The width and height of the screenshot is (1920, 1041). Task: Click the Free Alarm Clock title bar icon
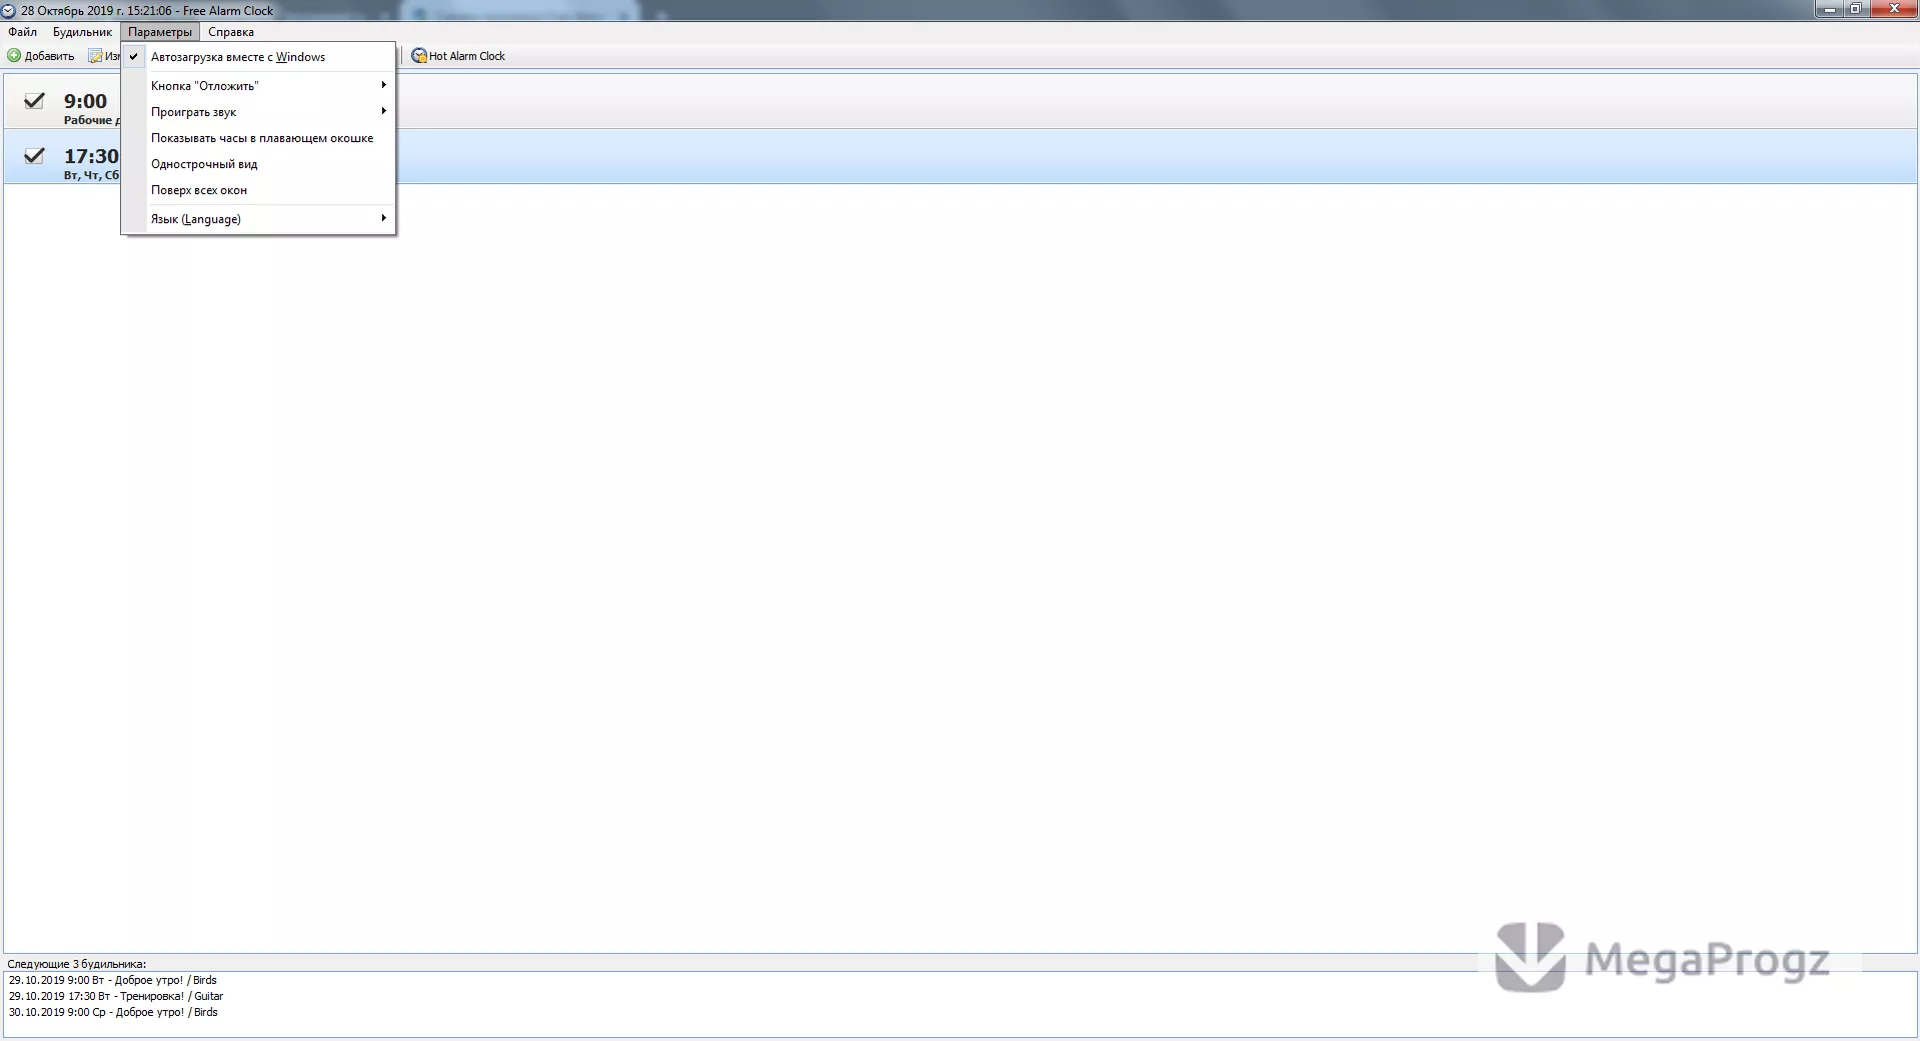(8, 11)
